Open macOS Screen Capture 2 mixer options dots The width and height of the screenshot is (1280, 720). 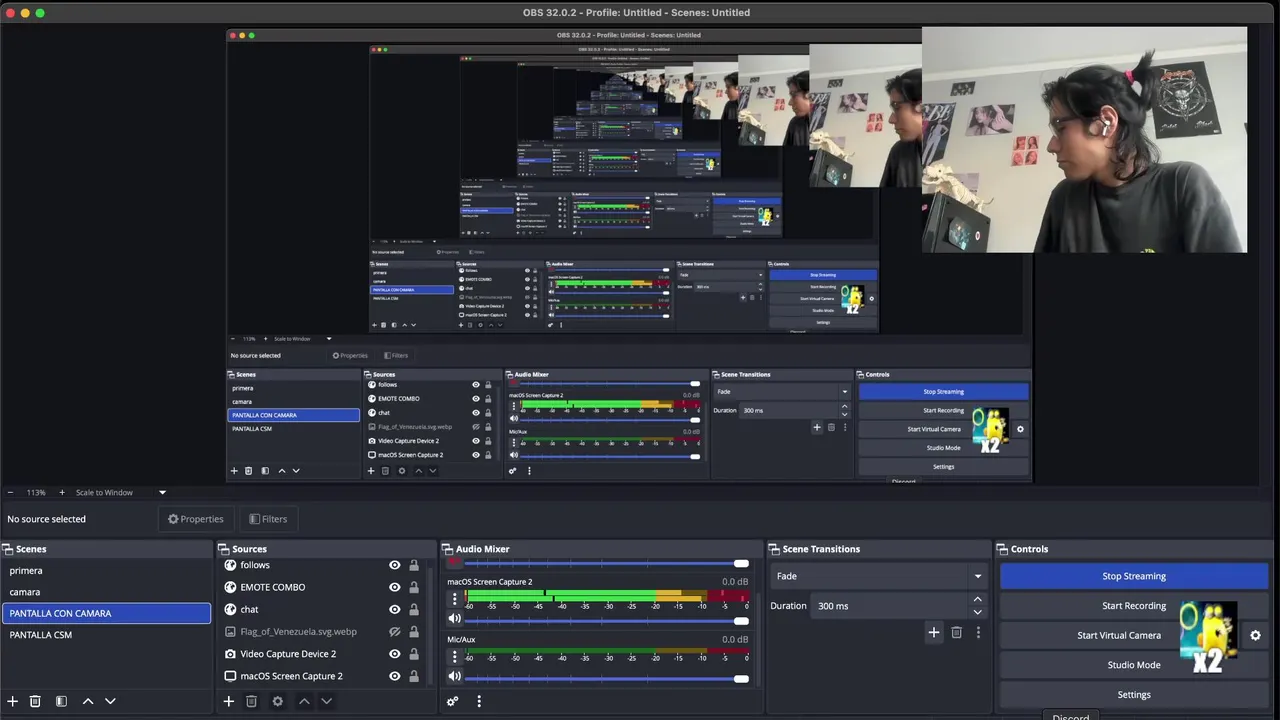pos(455,599)
